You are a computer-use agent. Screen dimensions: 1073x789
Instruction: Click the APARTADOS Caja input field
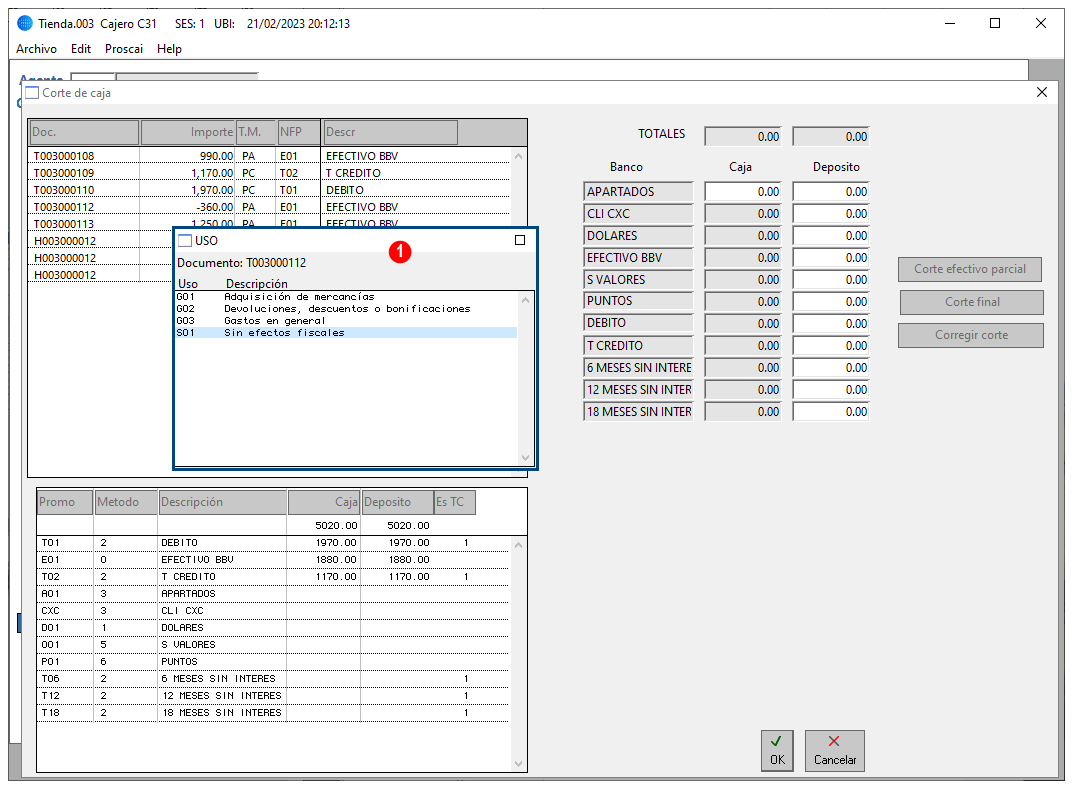tap(742, 192)
